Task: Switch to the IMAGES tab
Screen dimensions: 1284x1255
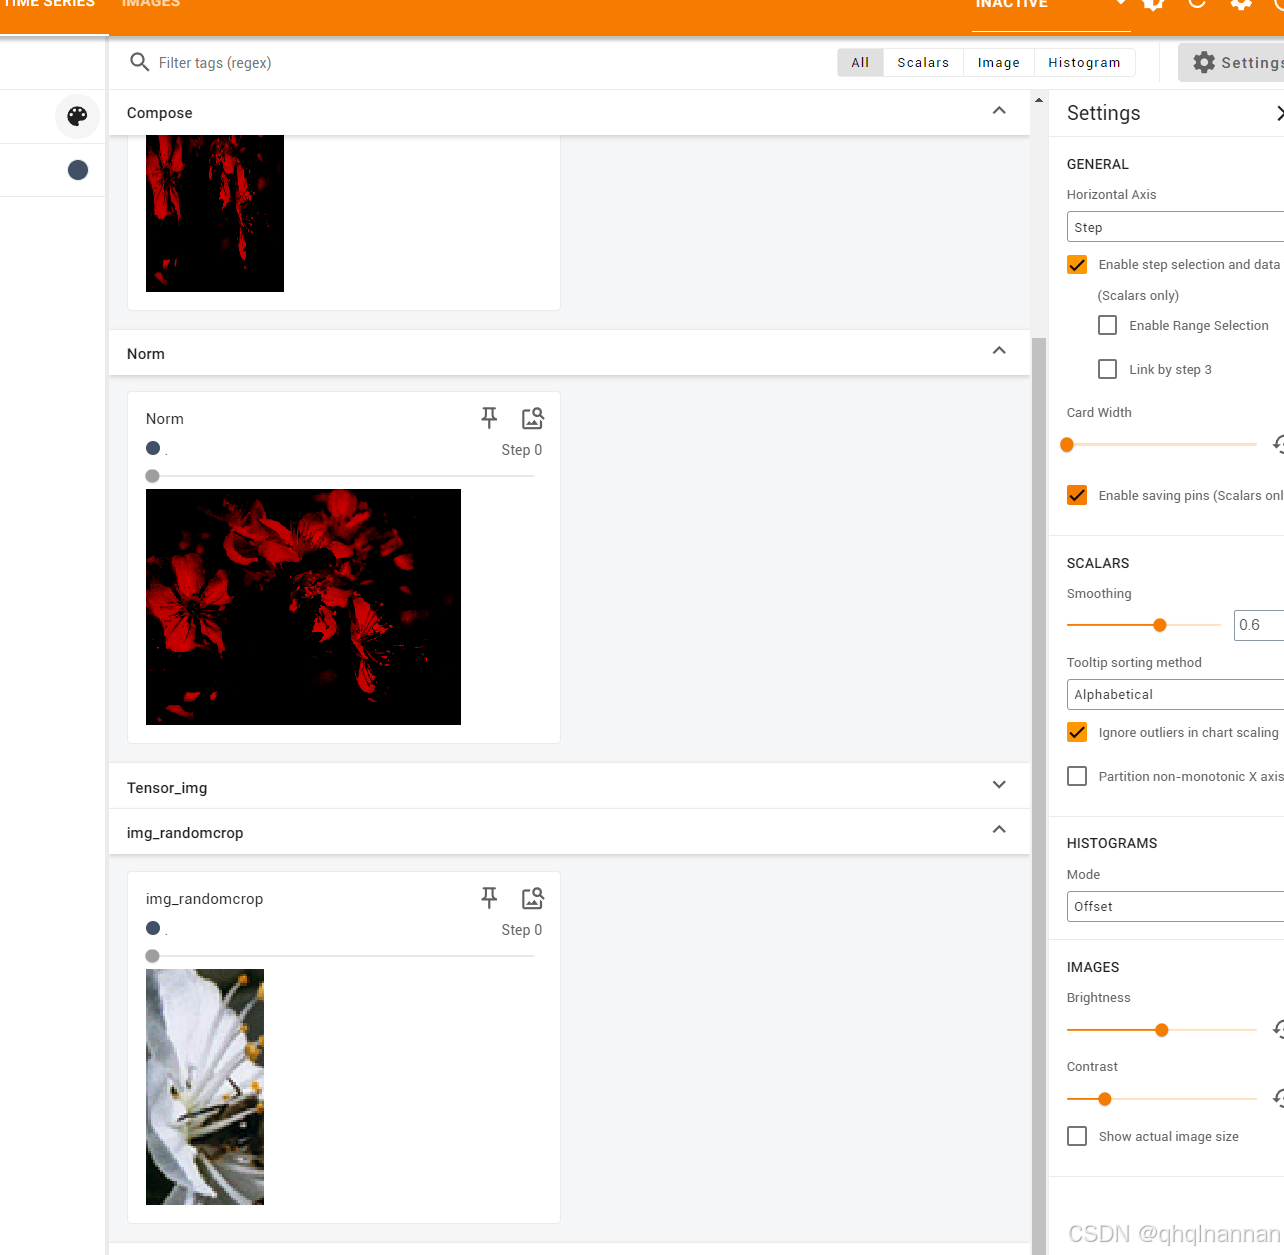Action: (151, 4)
